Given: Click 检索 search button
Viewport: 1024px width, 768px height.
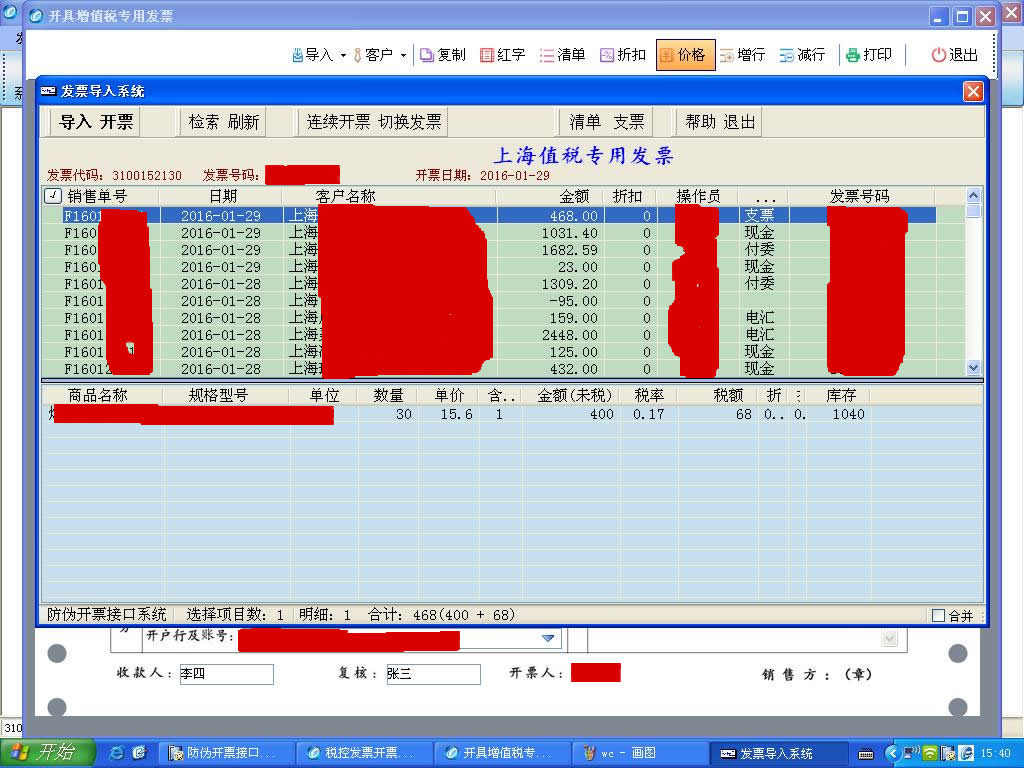Looking at the screenshot, I should coord(204,122).
